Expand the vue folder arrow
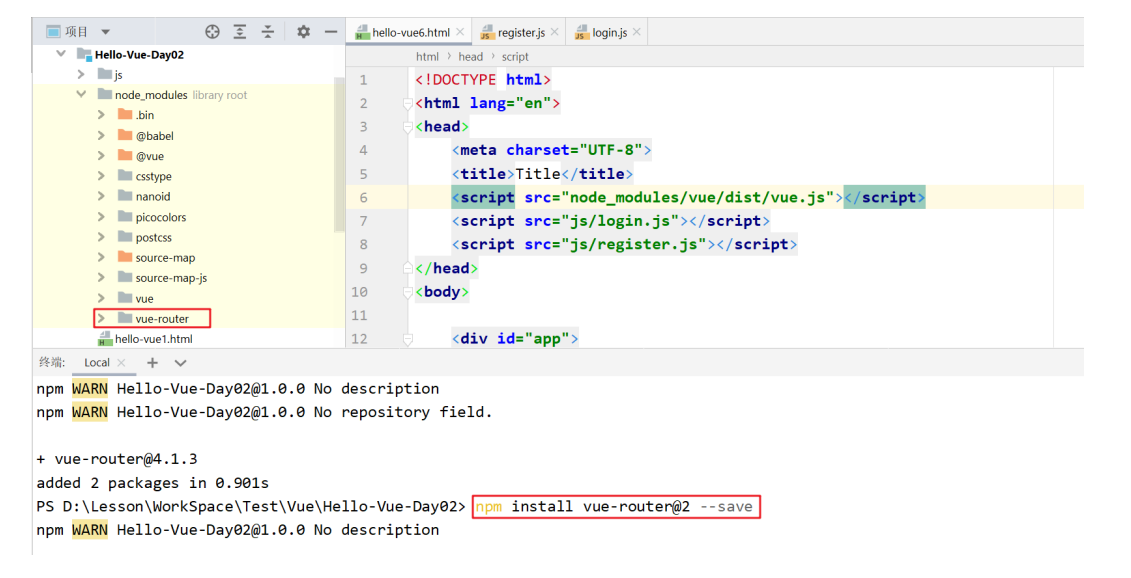This screenshot has width=1131, height=578. pos(101,298)
